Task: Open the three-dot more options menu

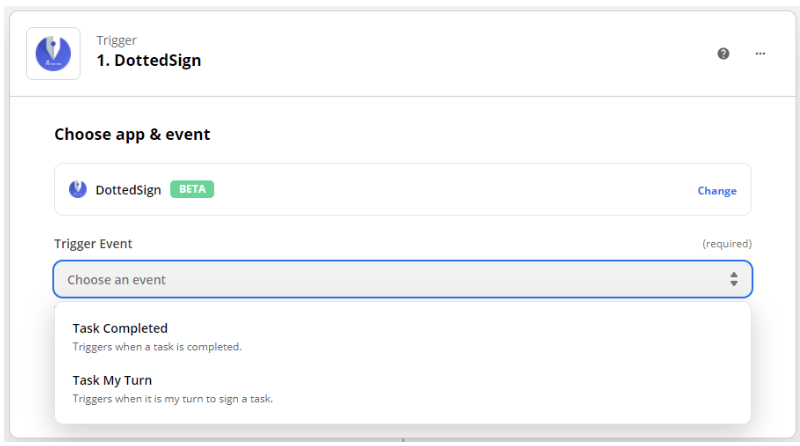Action: (760, 54)
